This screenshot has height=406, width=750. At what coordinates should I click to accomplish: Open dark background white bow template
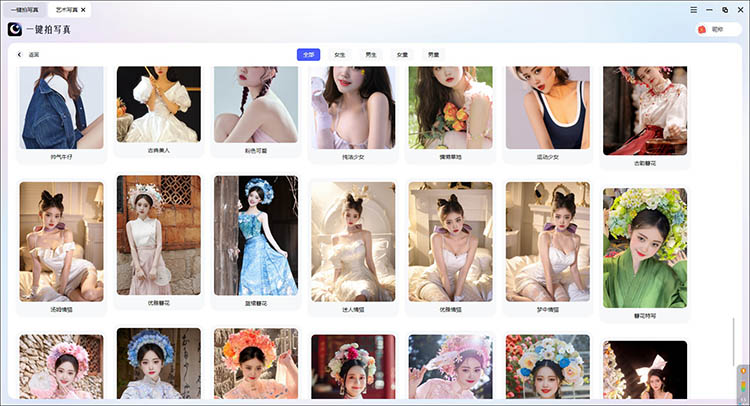point(645,370)
